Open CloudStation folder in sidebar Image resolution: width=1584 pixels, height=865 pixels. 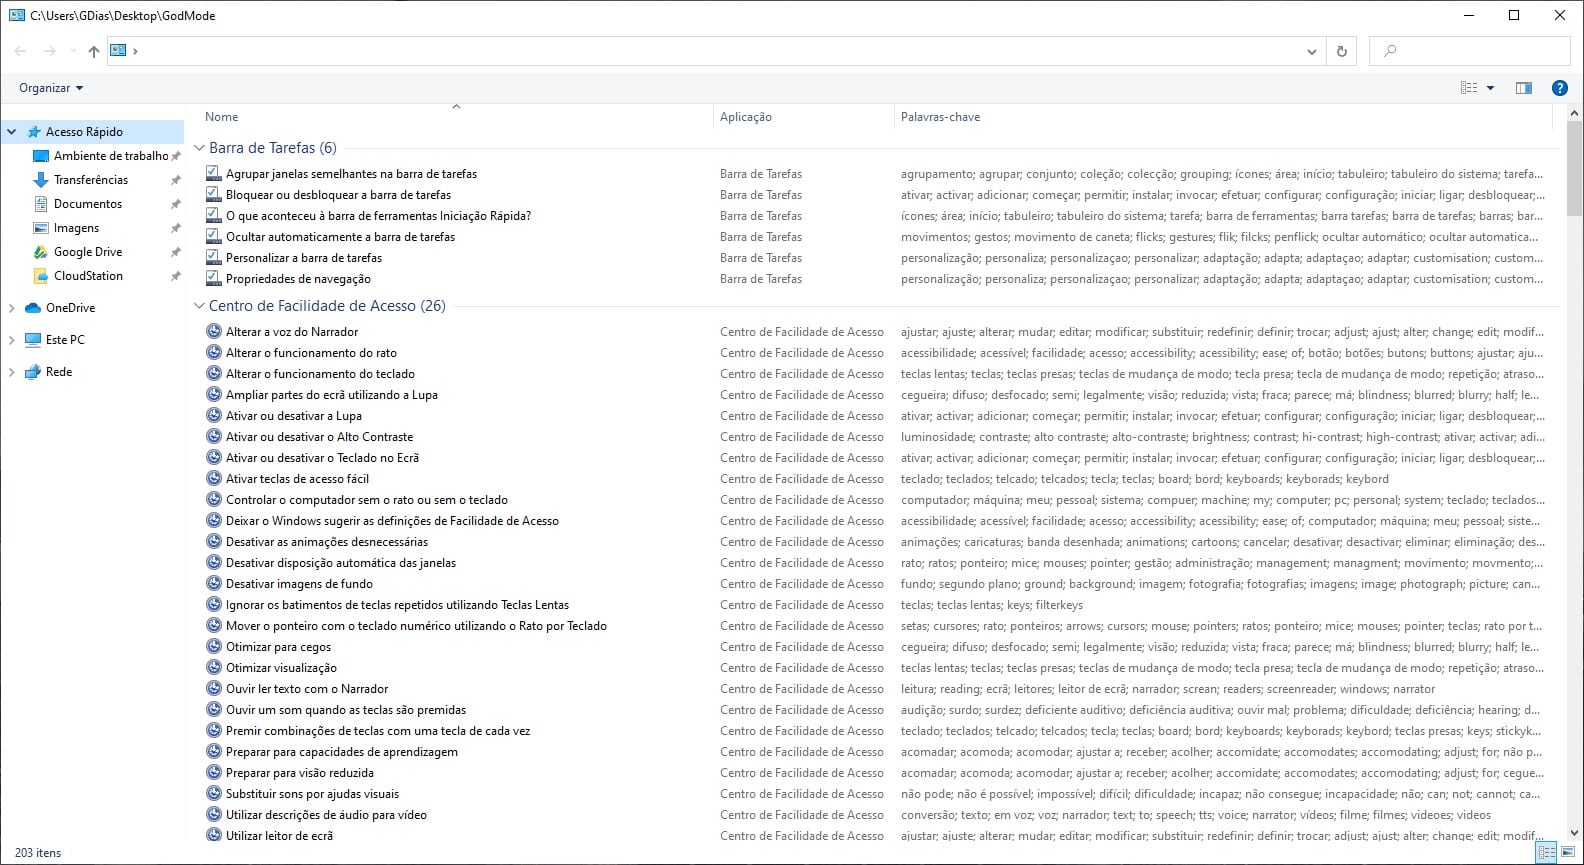click(x=88, y=276)
